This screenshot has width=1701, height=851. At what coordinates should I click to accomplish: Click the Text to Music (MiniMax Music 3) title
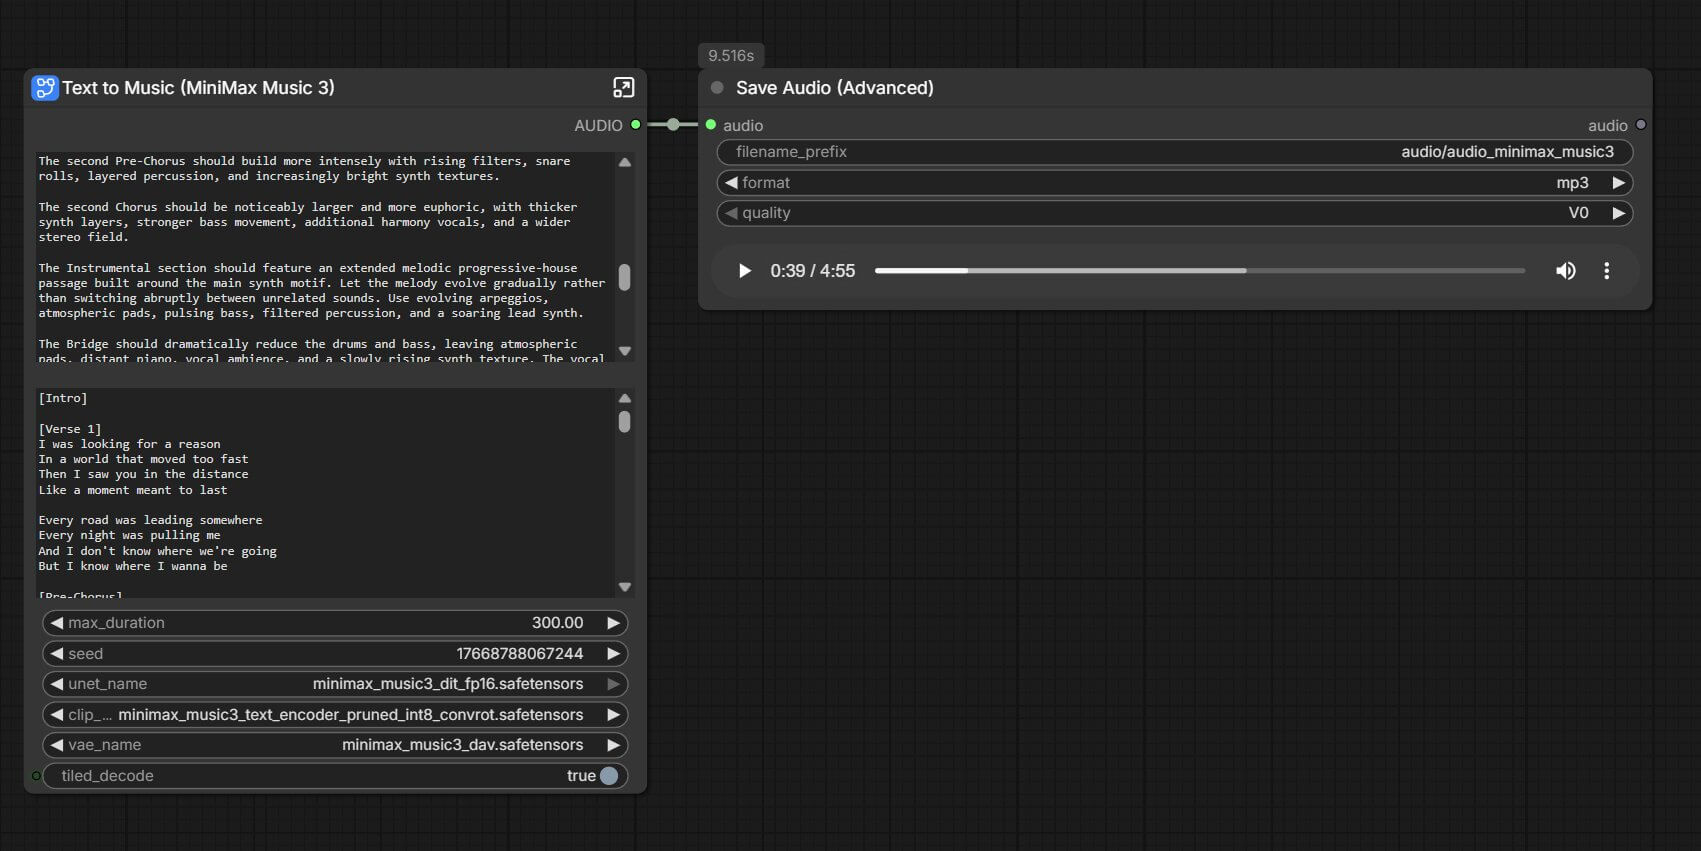tap(198, 88)
